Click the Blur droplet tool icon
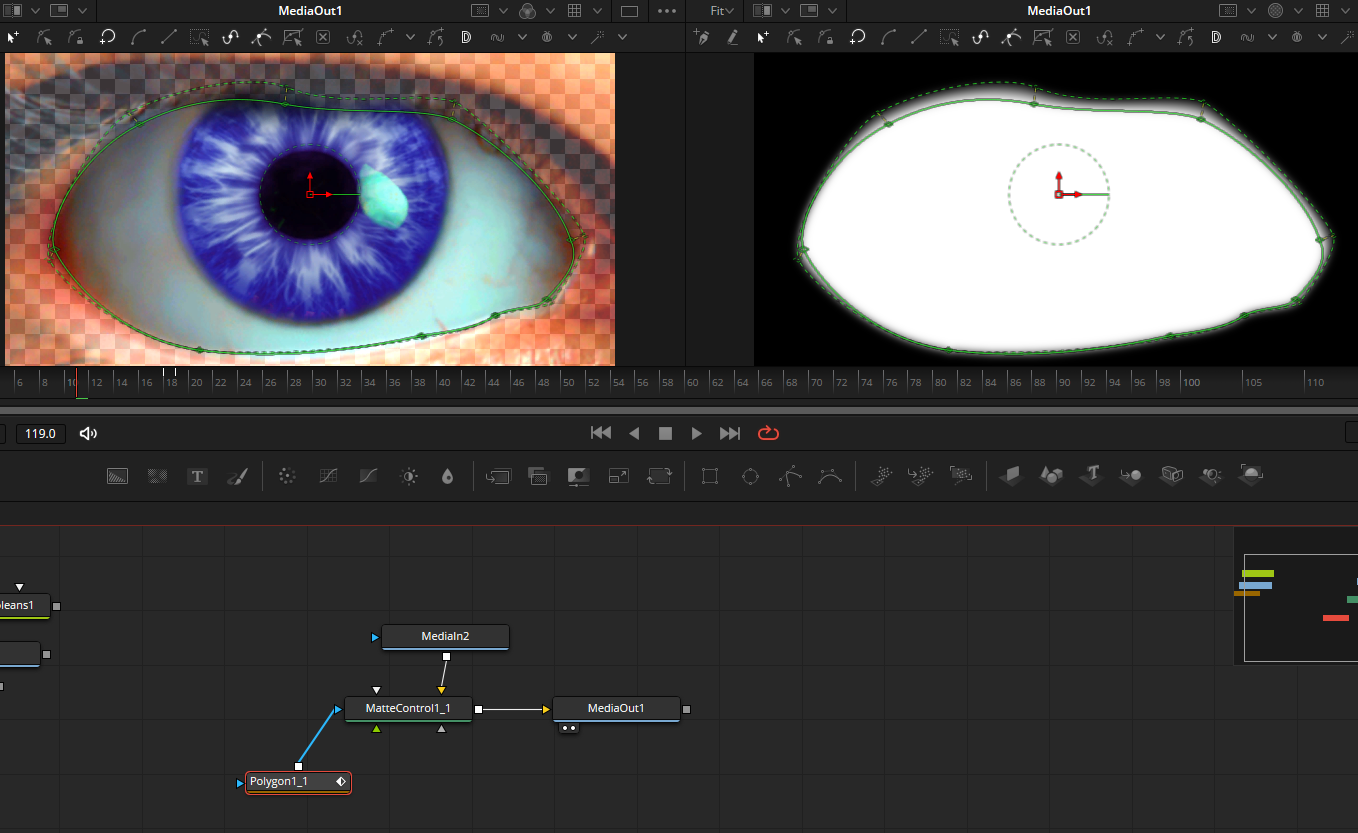The width and height of the screenshot is (1358, 833). [x=447, y=477]
